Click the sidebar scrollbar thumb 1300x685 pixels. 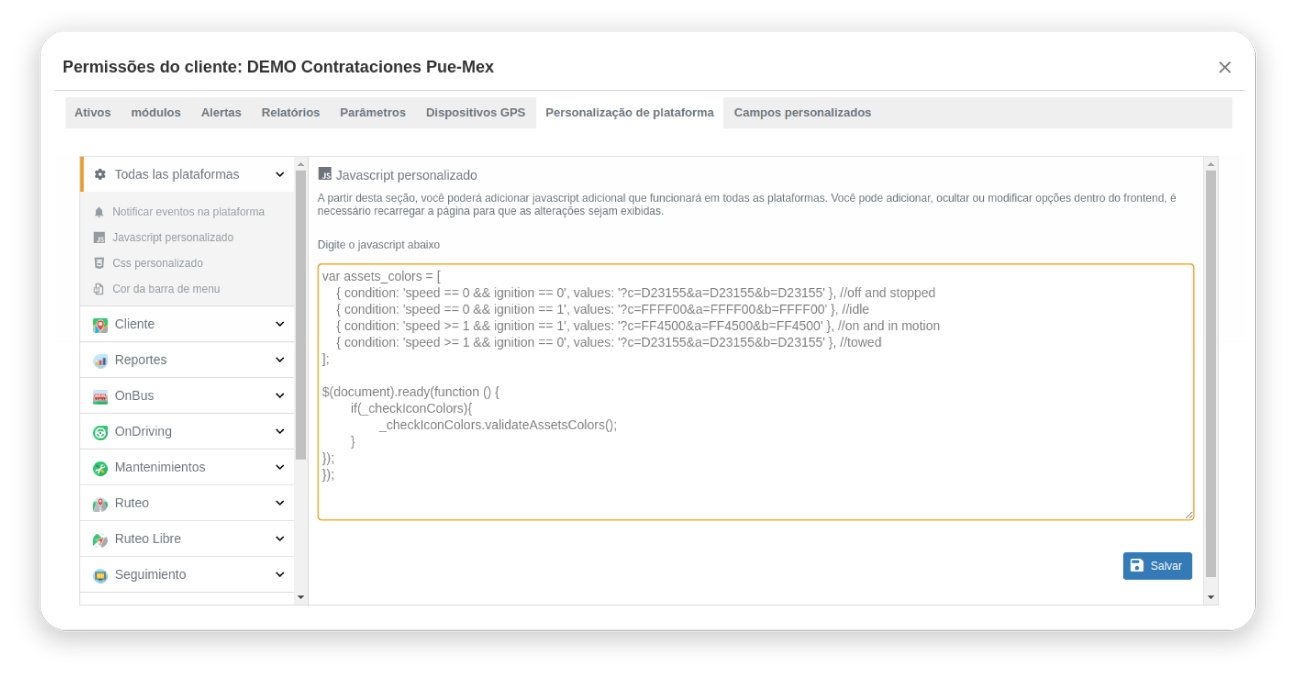coord(301,315)
